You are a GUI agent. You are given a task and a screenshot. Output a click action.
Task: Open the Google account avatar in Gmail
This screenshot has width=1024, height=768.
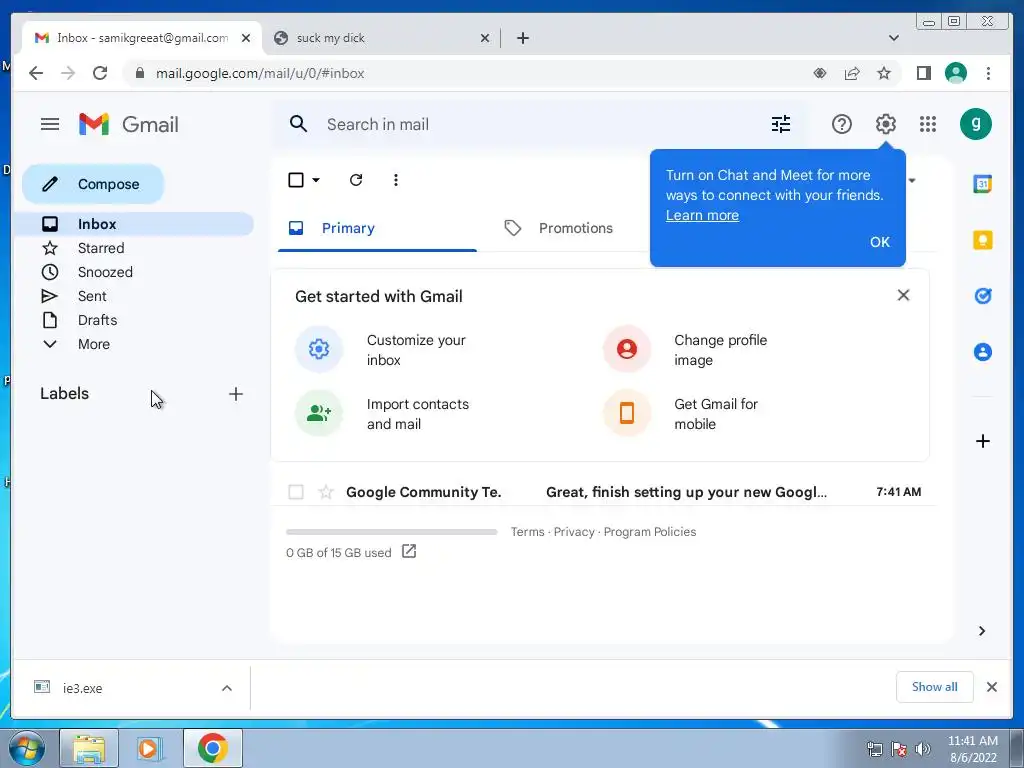click(x=976, y=124)
